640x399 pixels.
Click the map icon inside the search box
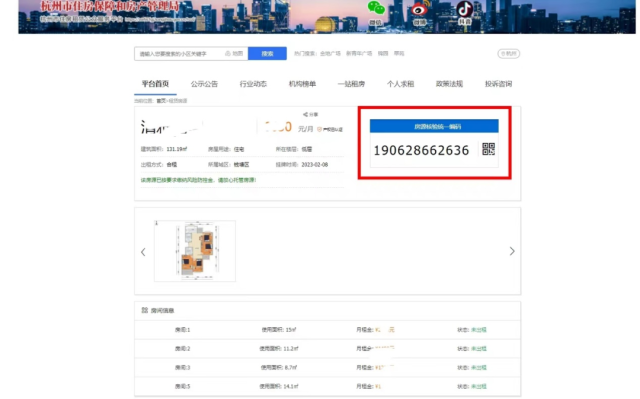(228, 53)
